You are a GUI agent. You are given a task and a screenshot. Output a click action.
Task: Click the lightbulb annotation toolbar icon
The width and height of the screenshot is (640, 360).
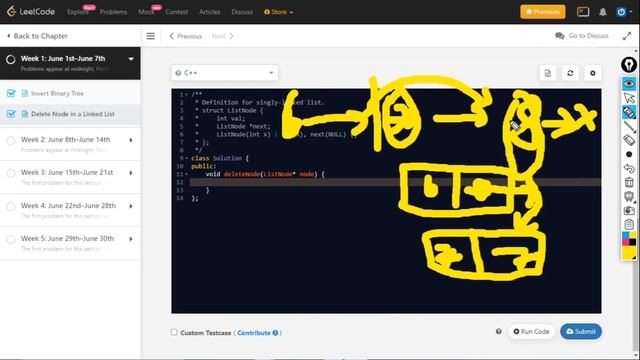[x=629, y=64]
